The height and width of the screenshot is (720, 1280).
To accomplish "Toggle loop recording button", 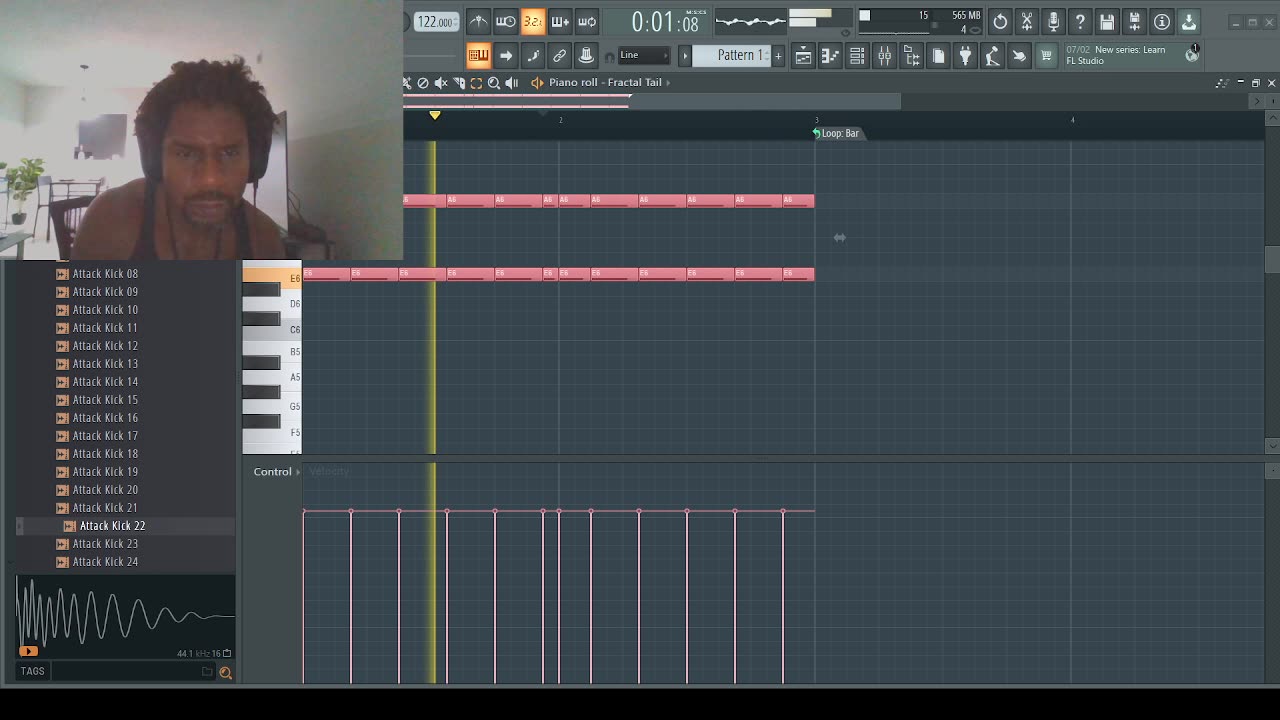I will pos(587,22).
